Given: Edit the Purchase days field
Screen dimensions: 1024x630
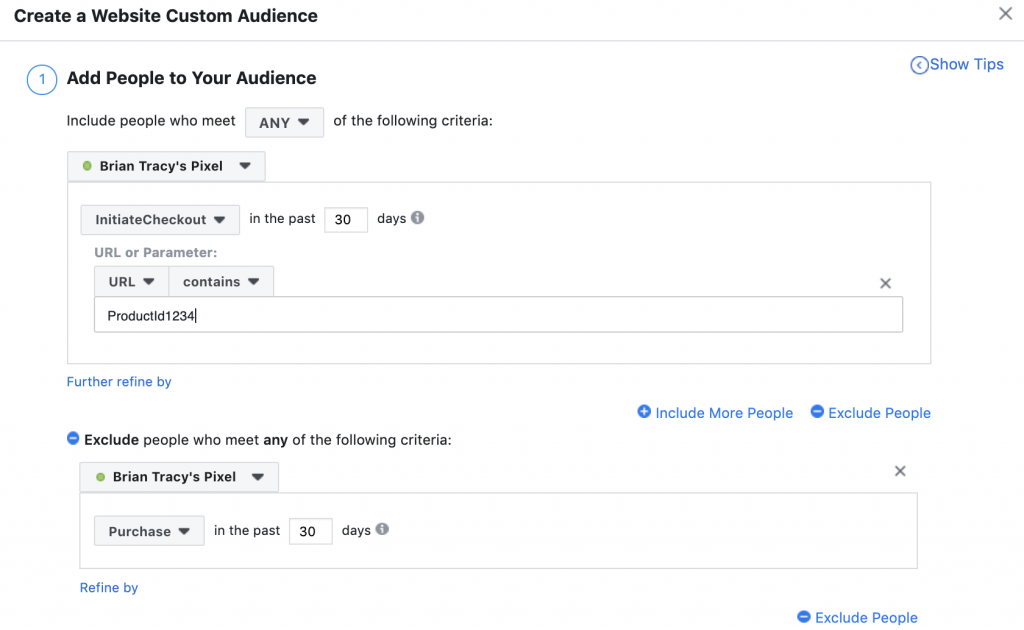Looking at the screenshot, I should point(310,531).
